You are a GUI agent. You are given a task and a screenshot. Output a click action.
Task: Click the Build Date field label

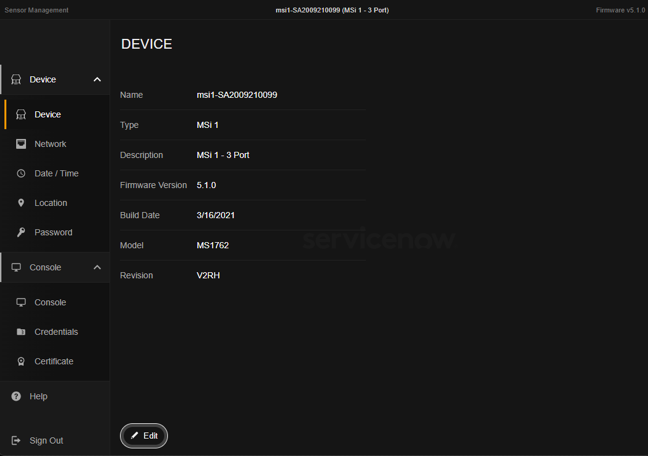pos(140,215)
